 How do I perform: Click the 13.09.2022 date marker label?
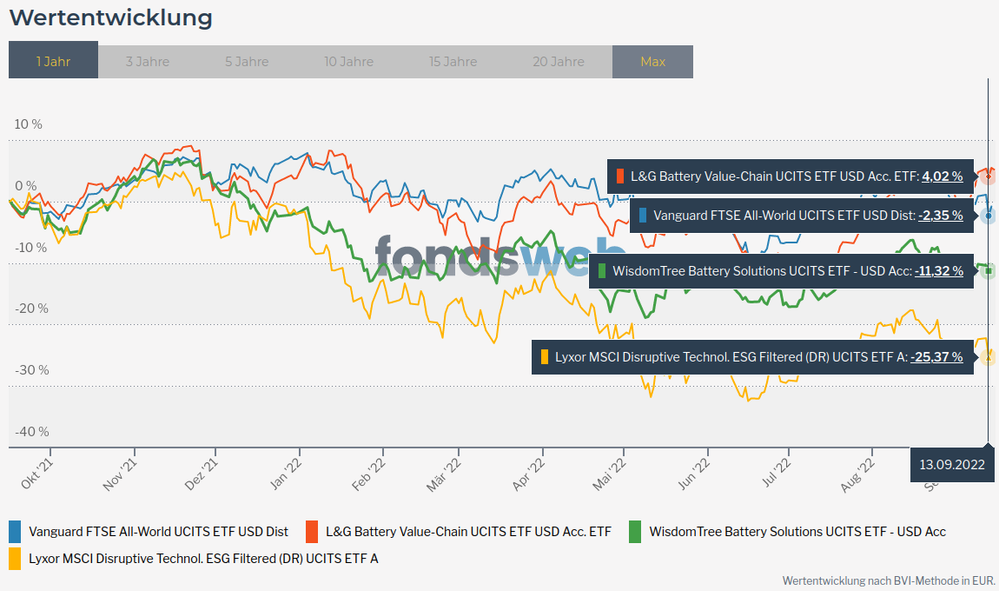coord(953,464)
